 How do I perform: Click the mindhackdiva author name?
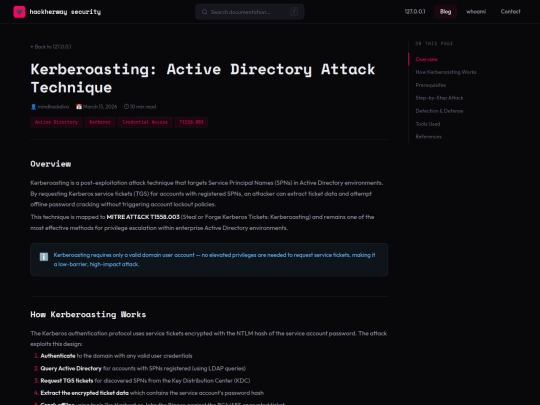[x=53, y=107]
